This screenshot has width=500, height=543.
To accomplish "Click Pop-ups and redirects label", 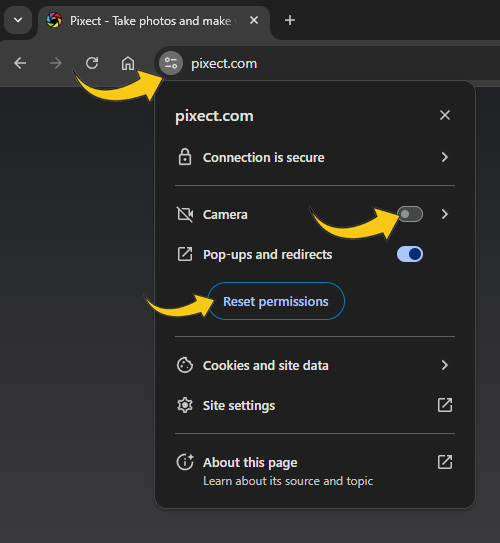I will click(x=268, y=255).
